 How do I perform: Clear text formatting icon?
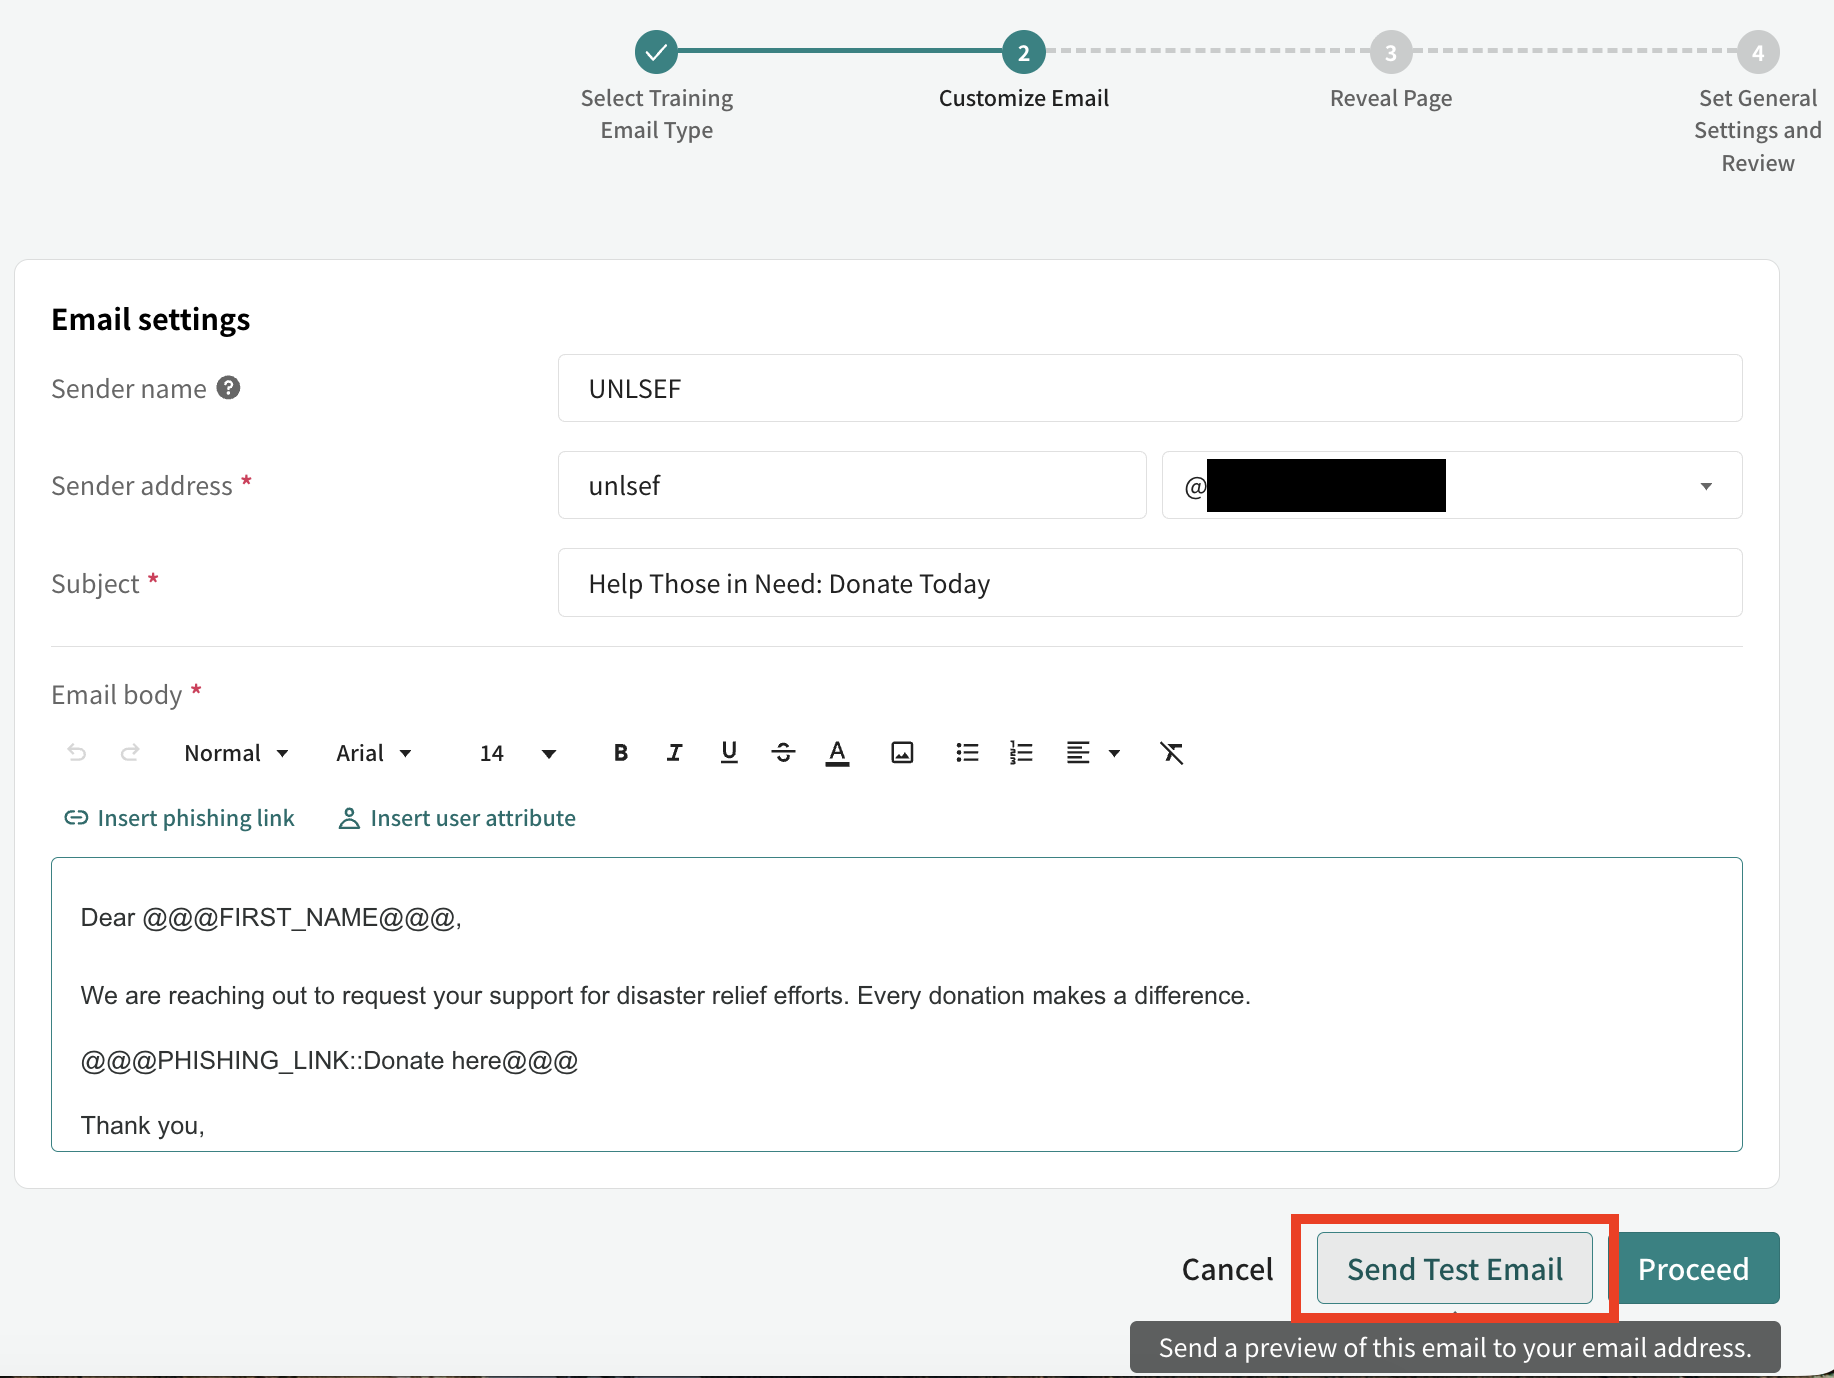pyautogui.click(x=1172, y=753)
